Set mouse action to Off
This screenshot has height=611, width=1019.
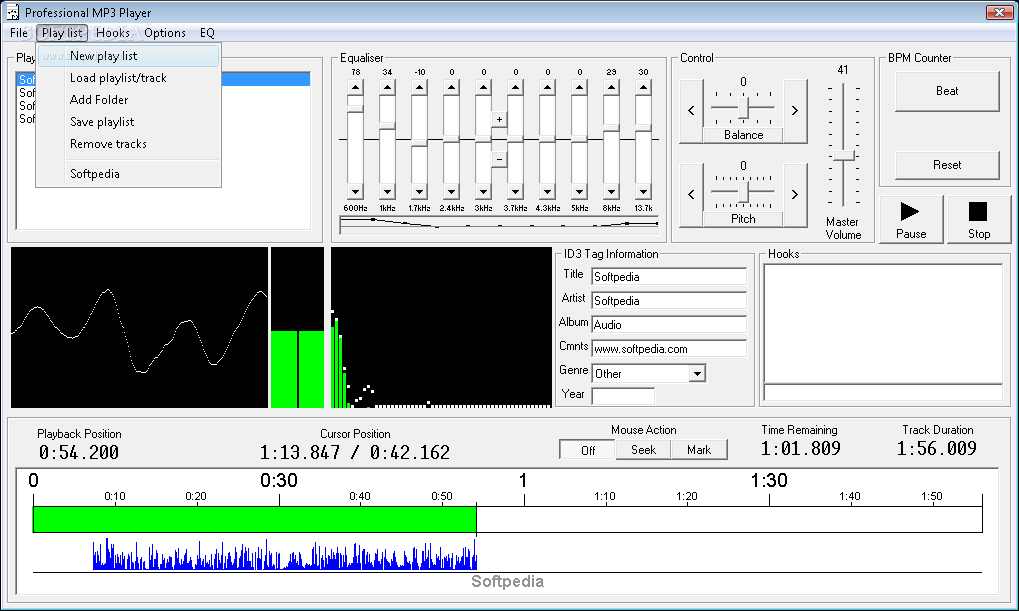(588, 450)
